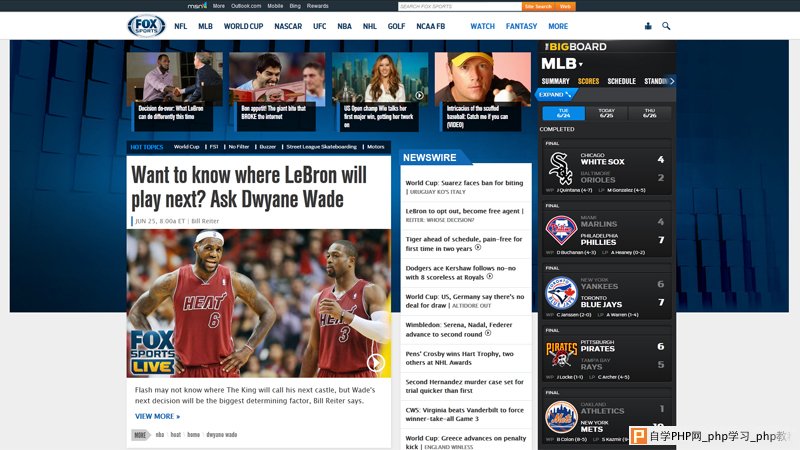800x450 pixels.
Task: Click VIEW MORE link under article
Action: click(157, 416)
